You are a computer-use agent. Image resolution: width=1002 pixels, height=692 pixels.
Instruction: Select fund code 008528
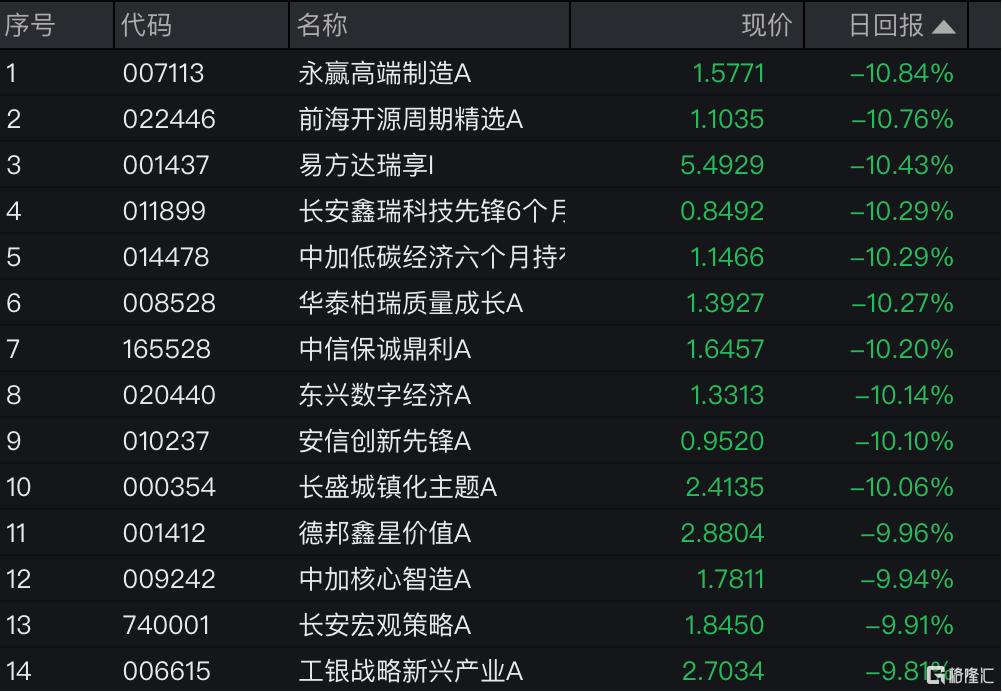(x=169, y=304)
